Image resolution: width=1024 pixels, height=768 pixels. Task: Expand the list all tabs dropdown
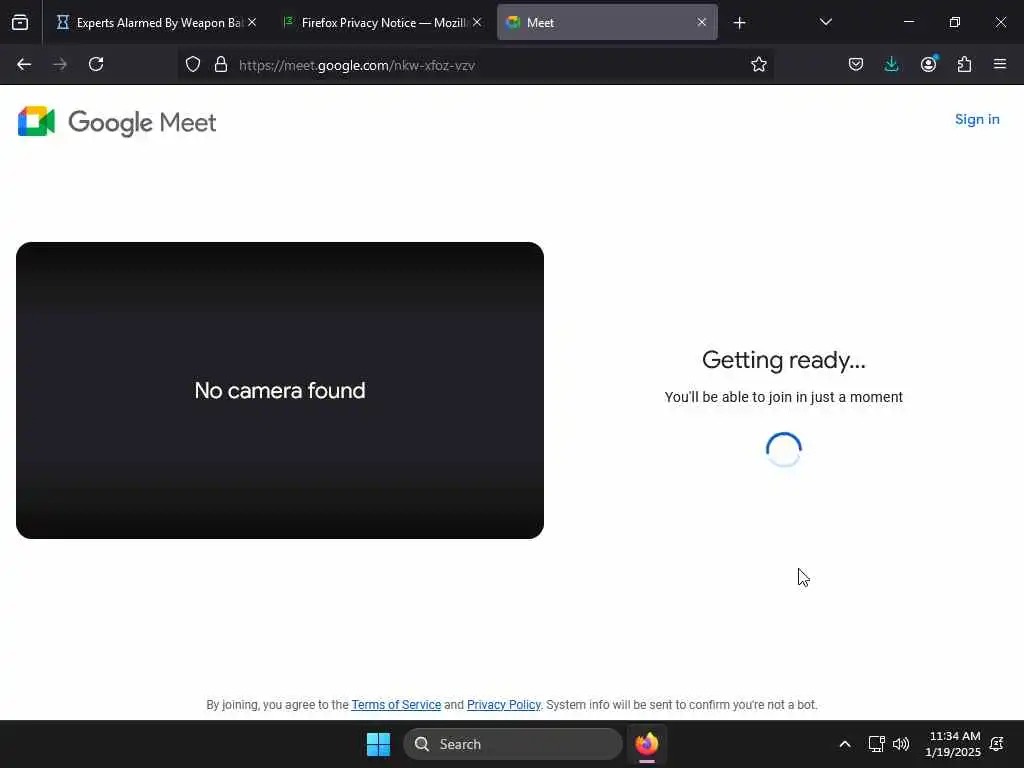point(825,22)
